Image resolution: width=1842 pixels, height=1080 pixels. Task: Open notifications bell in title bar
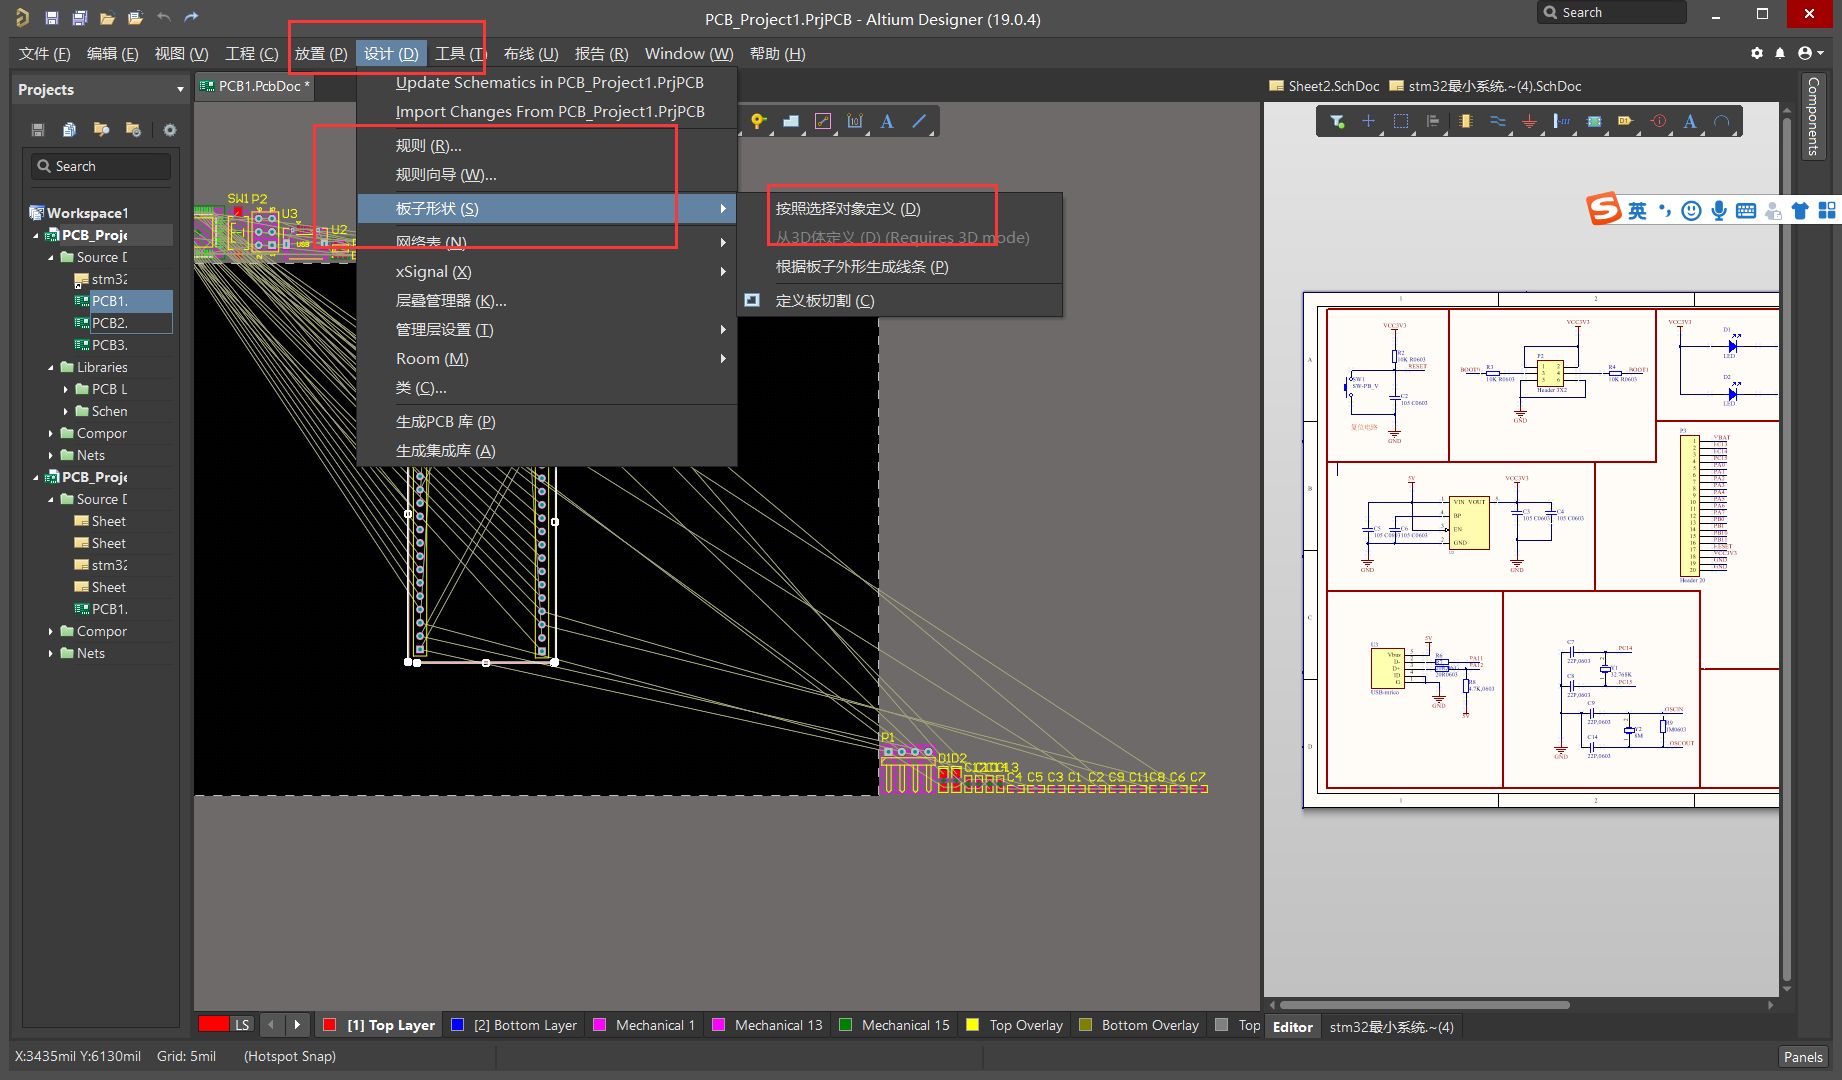1780,53
